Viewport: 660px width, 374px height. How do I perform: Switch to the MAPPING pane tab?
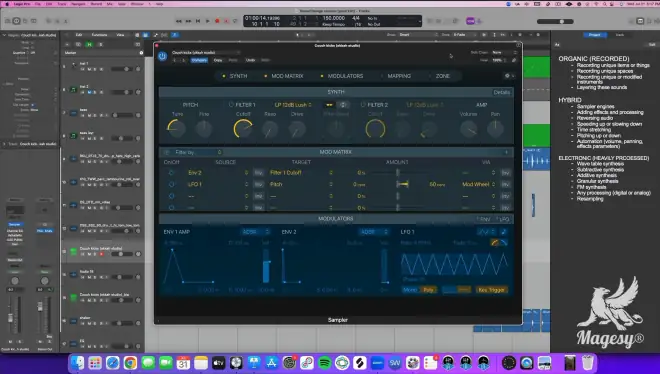coord(399,76)
